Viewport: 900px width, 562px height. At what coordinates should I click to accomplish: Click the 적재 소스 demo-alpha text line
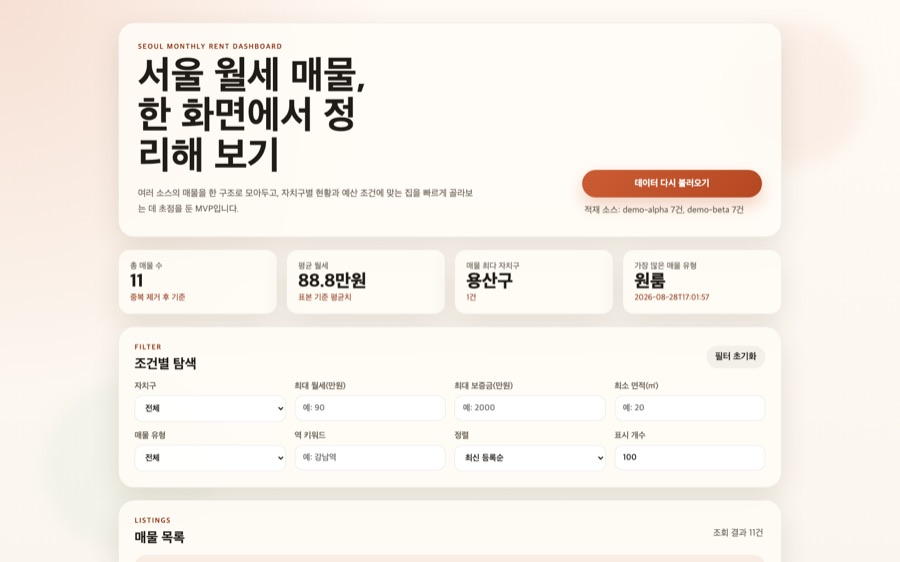(x=664, y=210)
